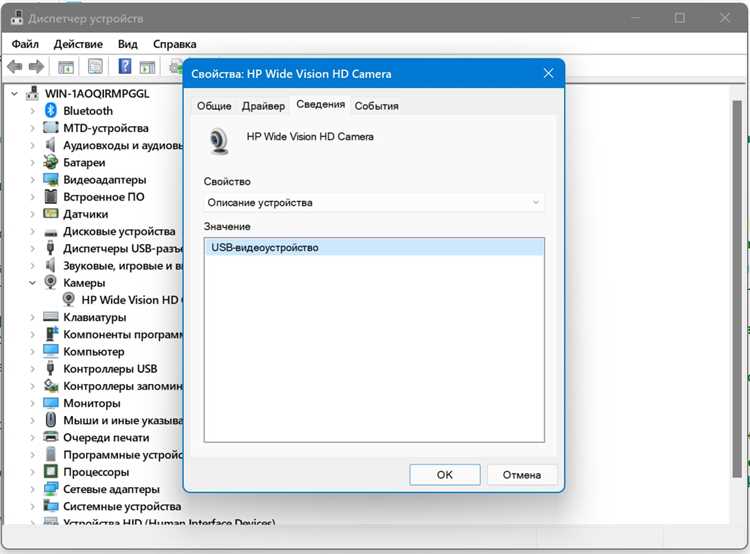Expand the Клавиатуры category

pos(32,317)
